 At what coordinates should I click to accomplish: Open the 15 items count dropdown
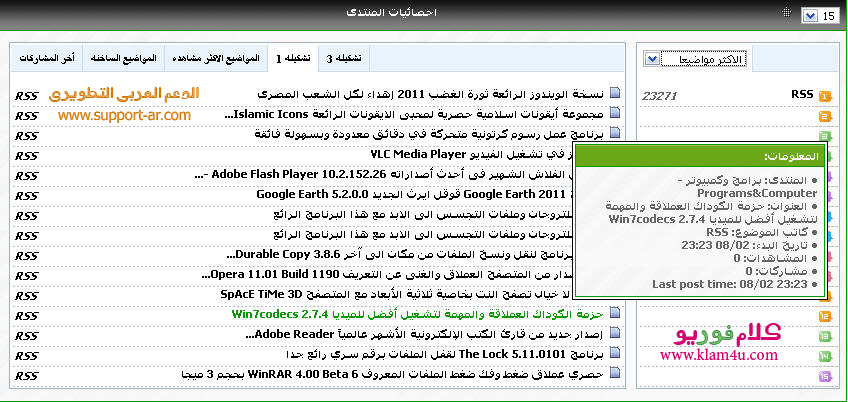(x=809, y=15)
